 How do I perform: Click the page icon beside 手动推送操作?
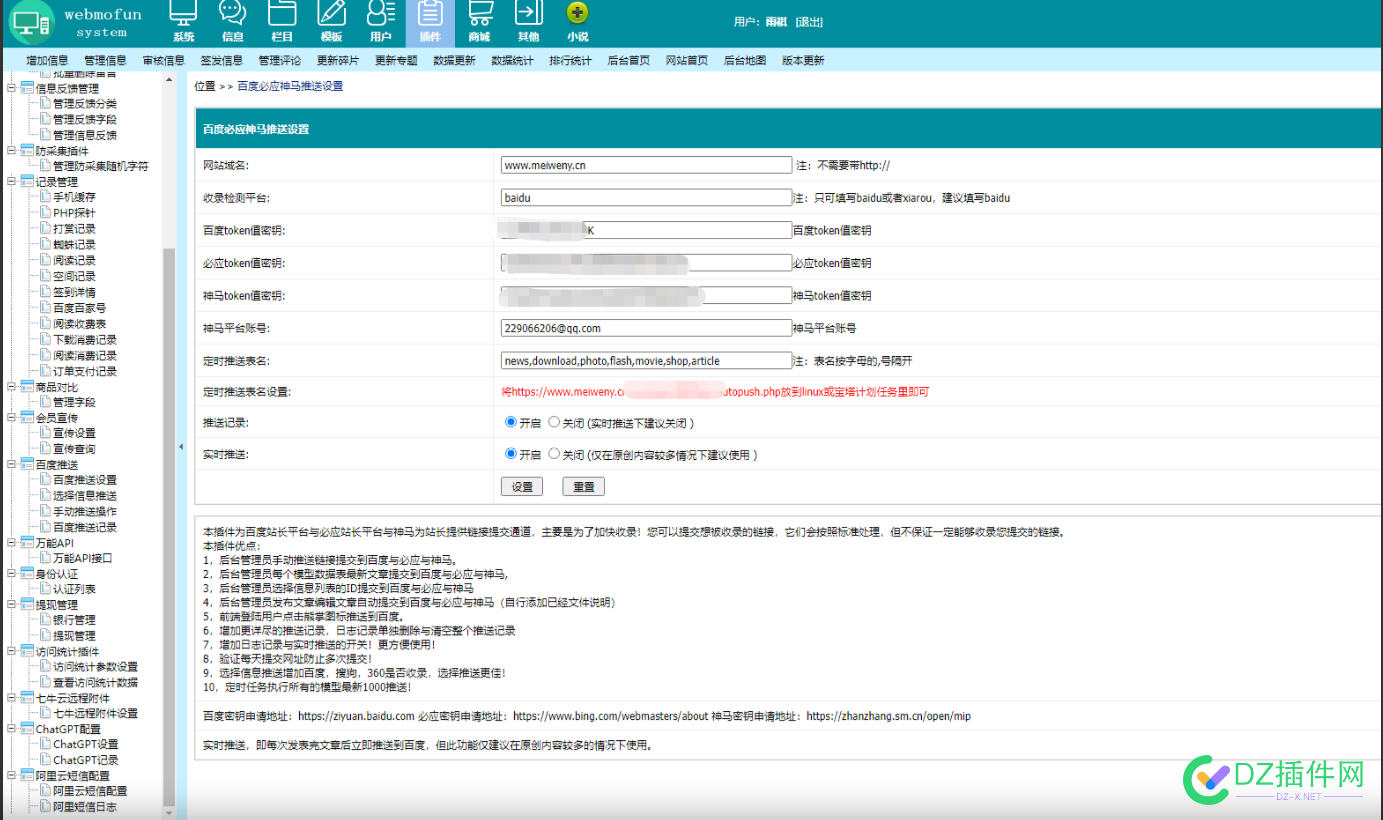click(45, 511)
